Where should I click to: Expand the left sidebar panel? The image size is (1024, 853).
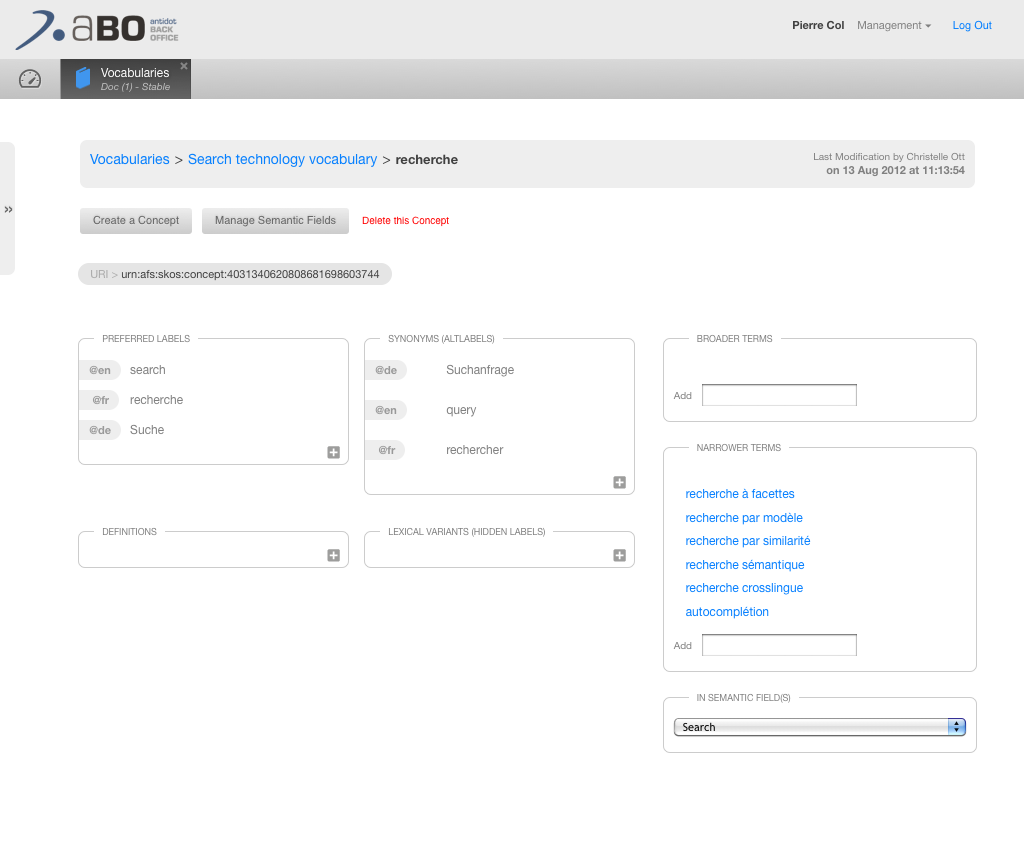(x=8, y=209)
